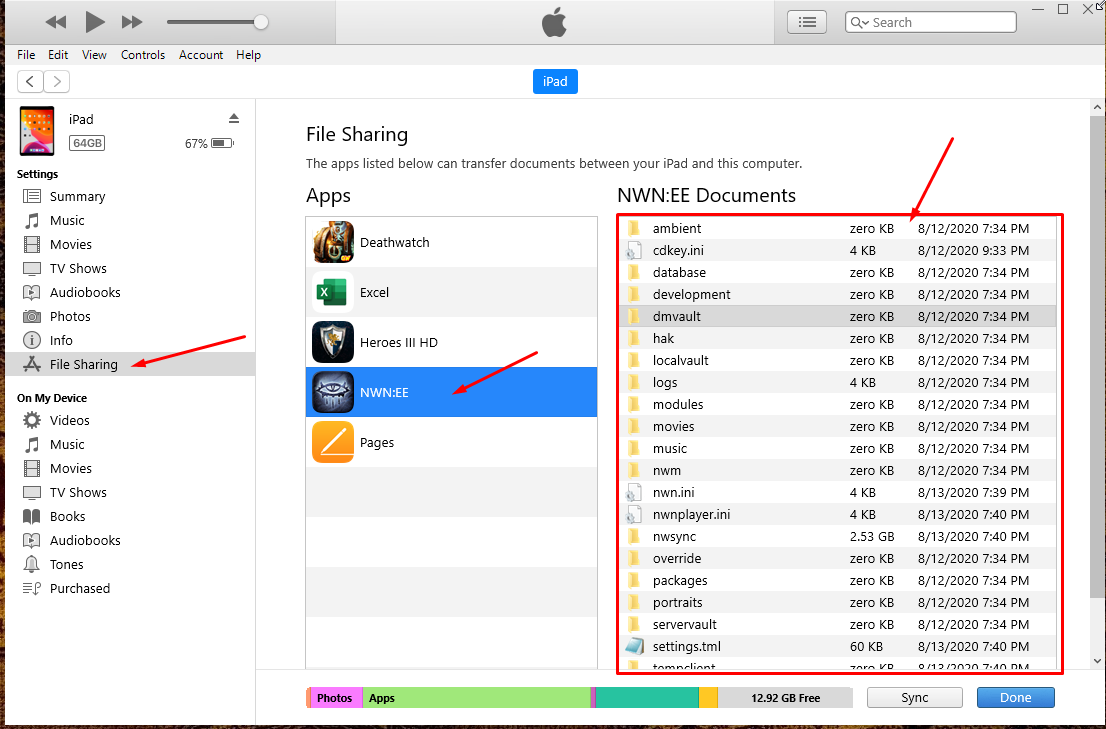Click into the Search field
The image size is (1106, 729).
(930, 23)
